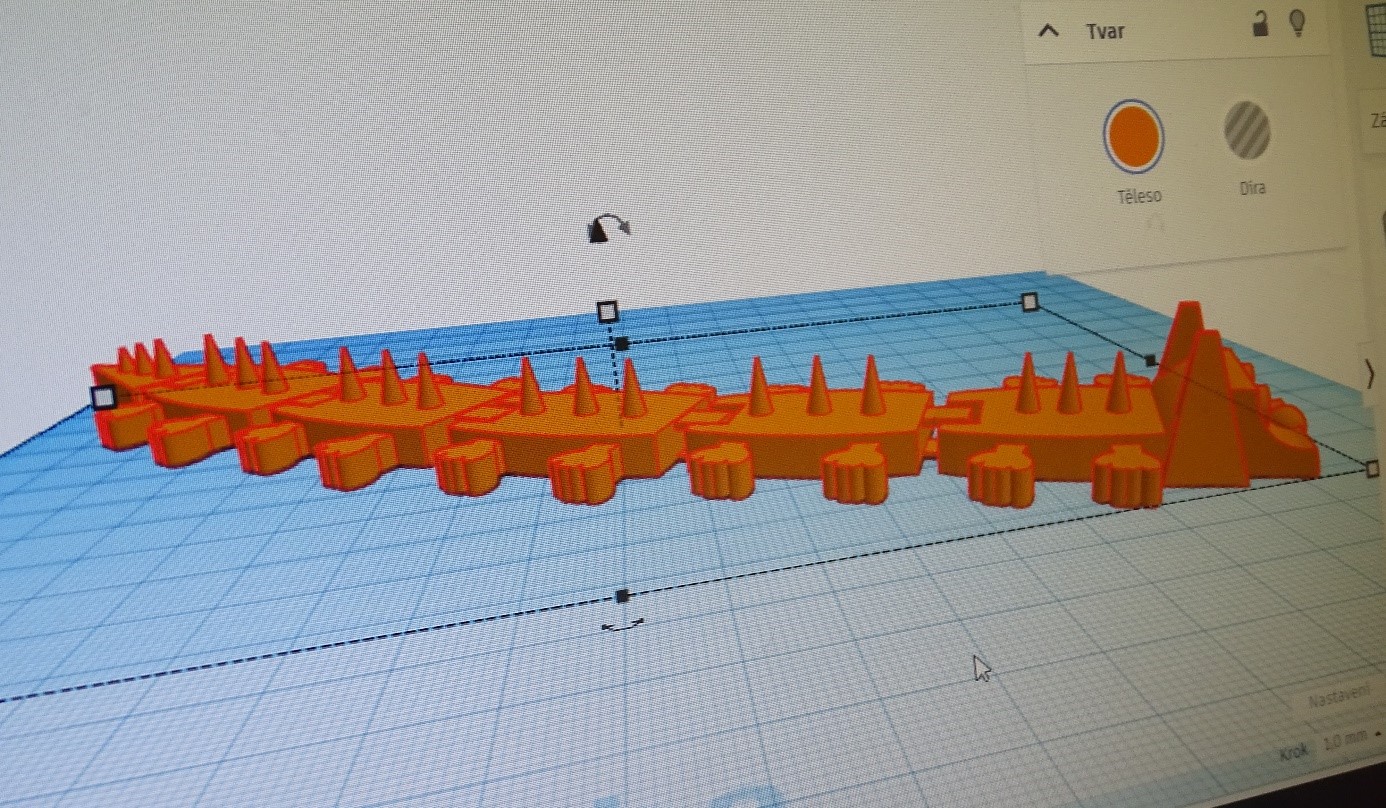The image size is (1386, 808).
Task: Click the midpoint handle on the front dimension line
Action: (x=622, y=595)
